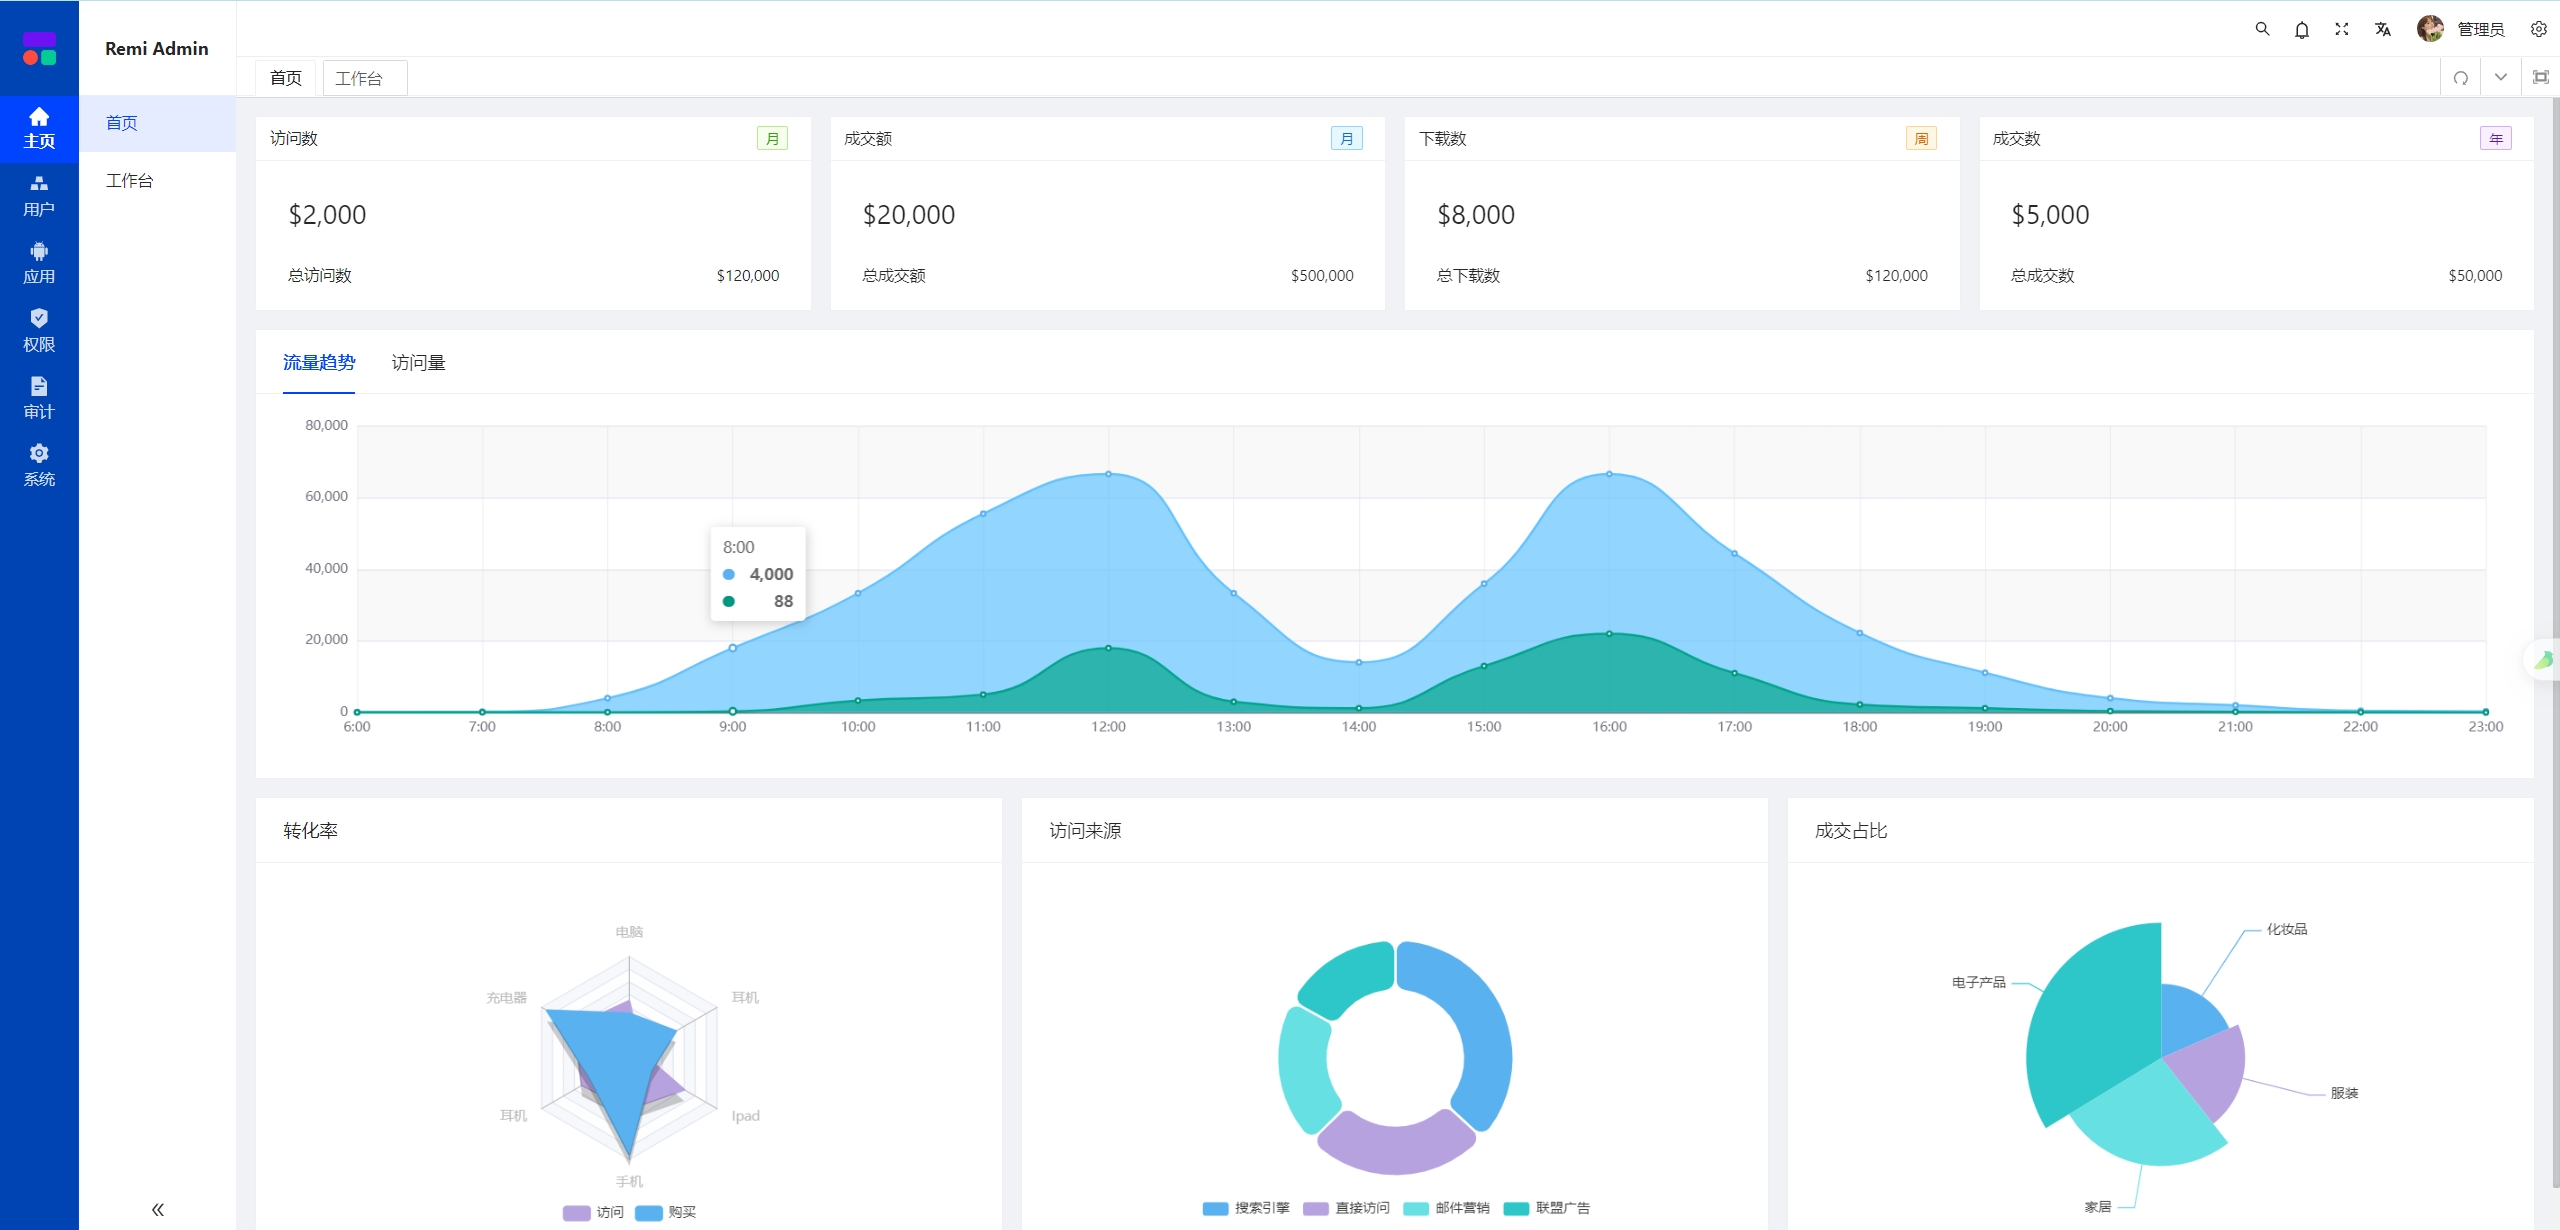Switch to the 访问量 chart tab
This screenshot has height=1230, width=2560.
[x=418, y=362]
